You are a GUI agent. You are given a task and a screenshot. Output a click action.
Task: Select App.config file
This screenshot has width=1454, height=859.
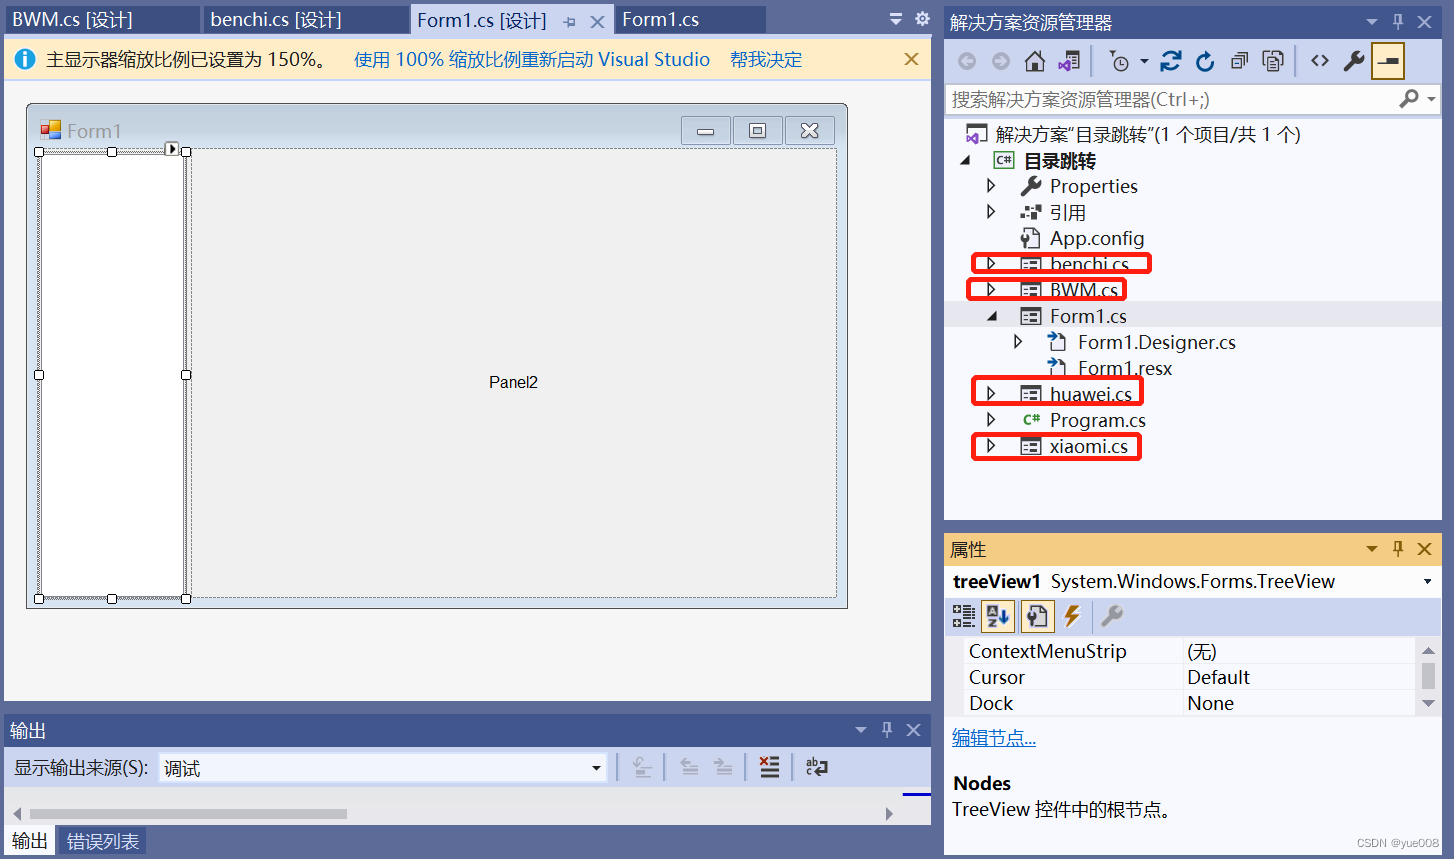pyautogui.click(x=1096, y=238)
